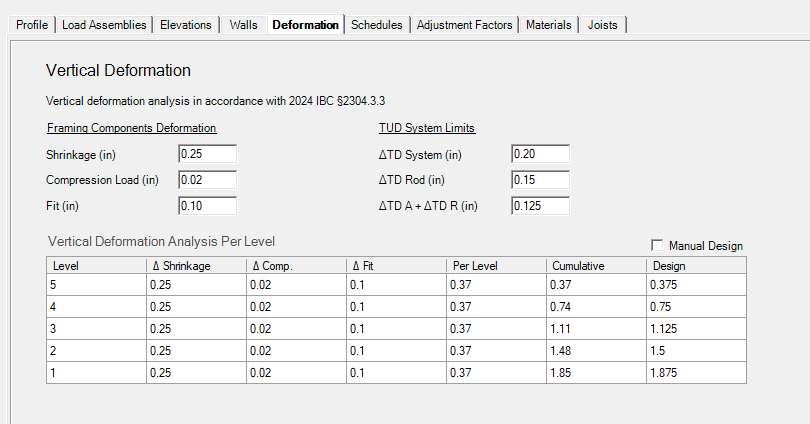Click the Design column header
The height and width of the screenshot is (424, 810).
coord(696,265)
